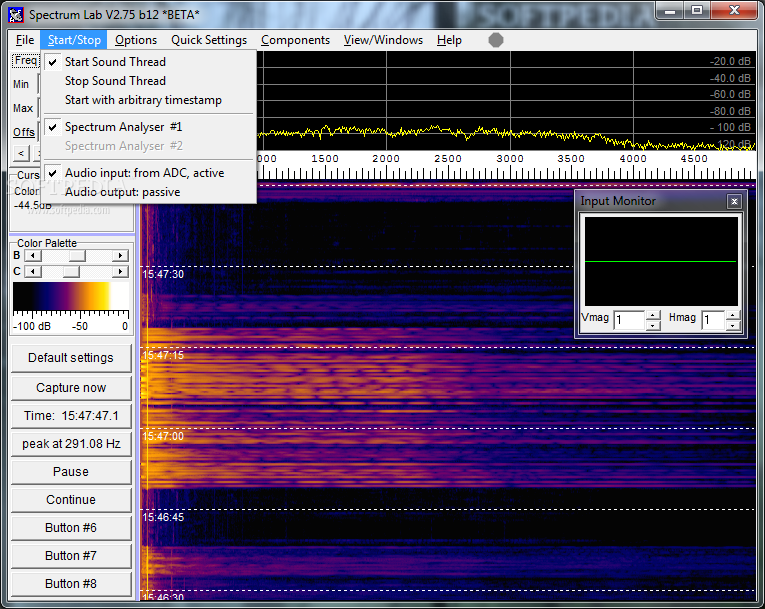765x609 pixels.
Task: Decrease Vmag with down spinner arrow
Action: pos(653,325)
